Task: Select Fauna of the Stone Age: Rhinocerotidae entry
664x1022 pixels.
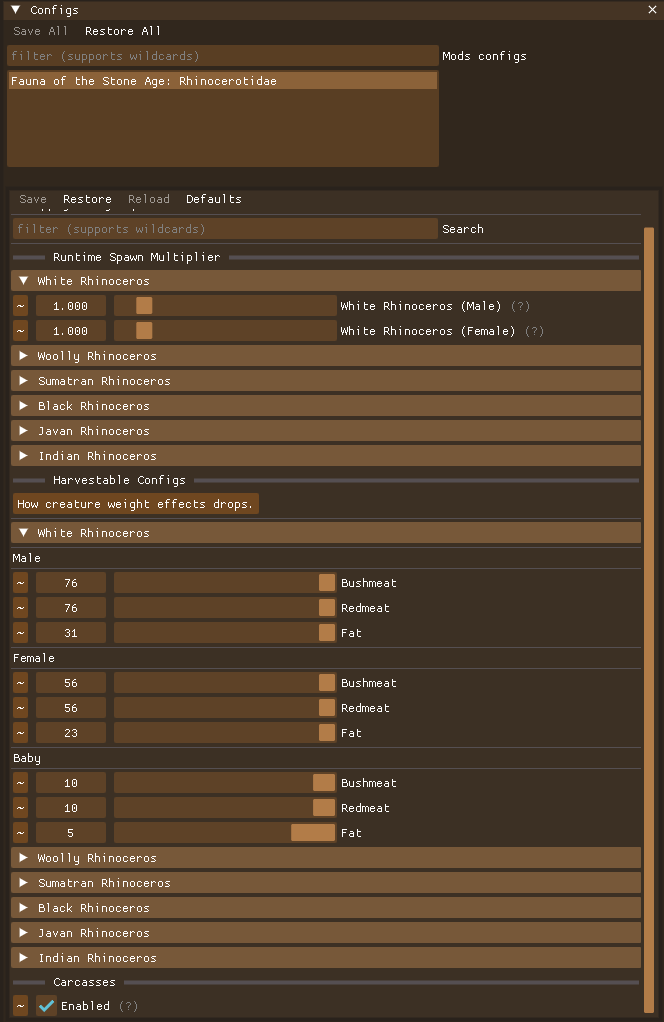Action: [222, 81]
